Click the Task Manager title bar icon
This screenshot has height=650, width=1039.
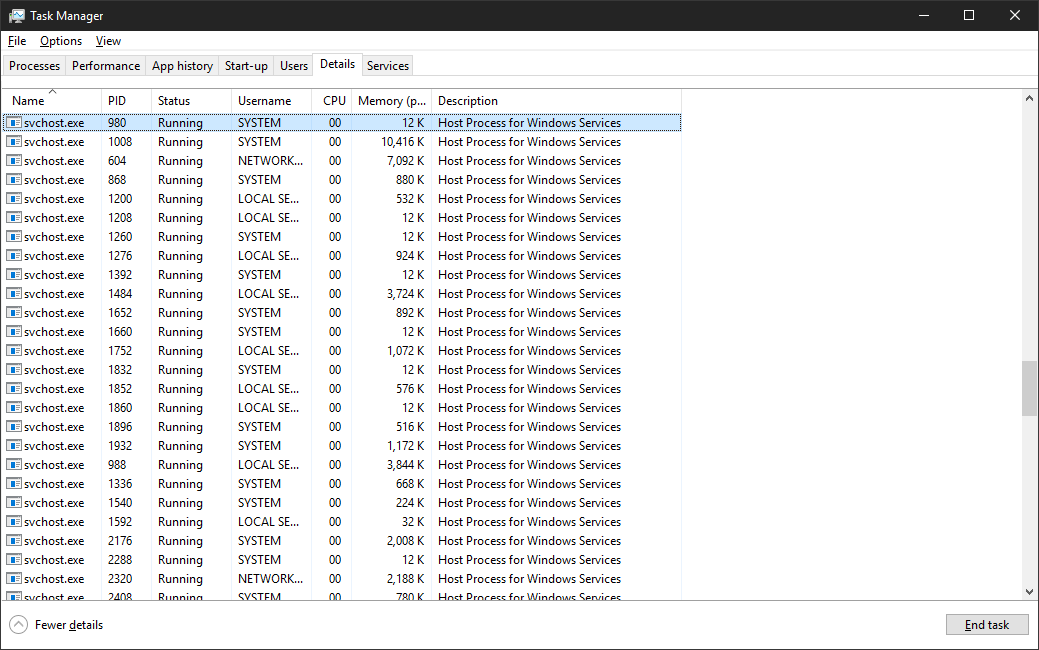point(17,15)
